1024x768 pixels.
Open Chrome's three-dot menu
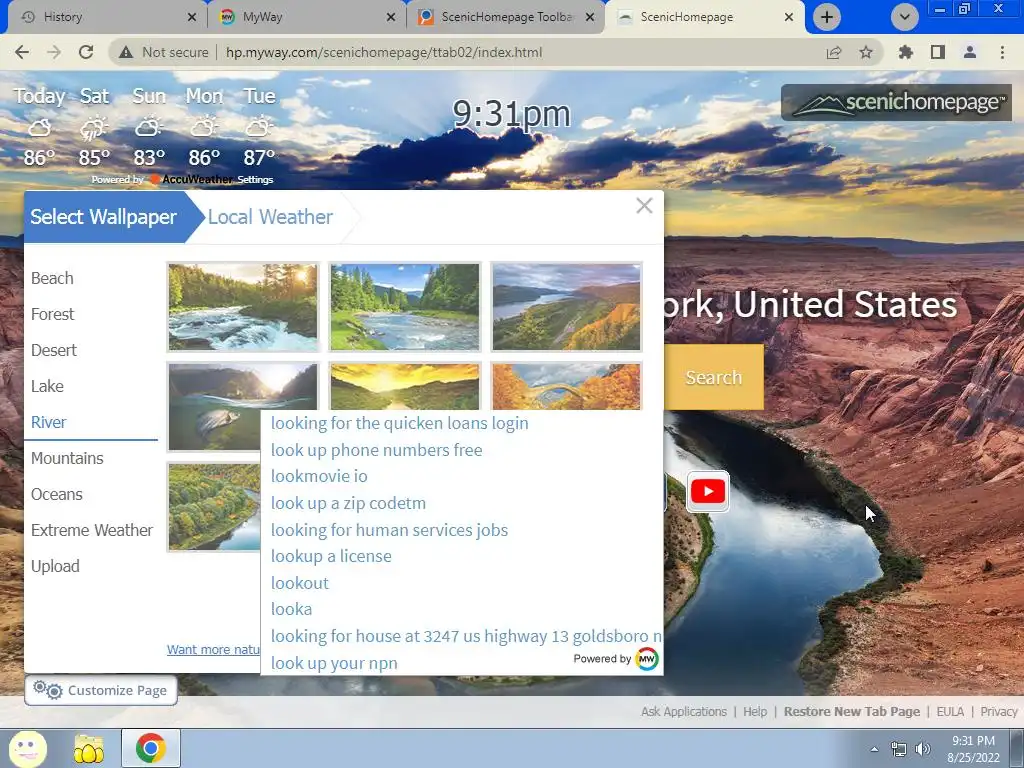1002,52
